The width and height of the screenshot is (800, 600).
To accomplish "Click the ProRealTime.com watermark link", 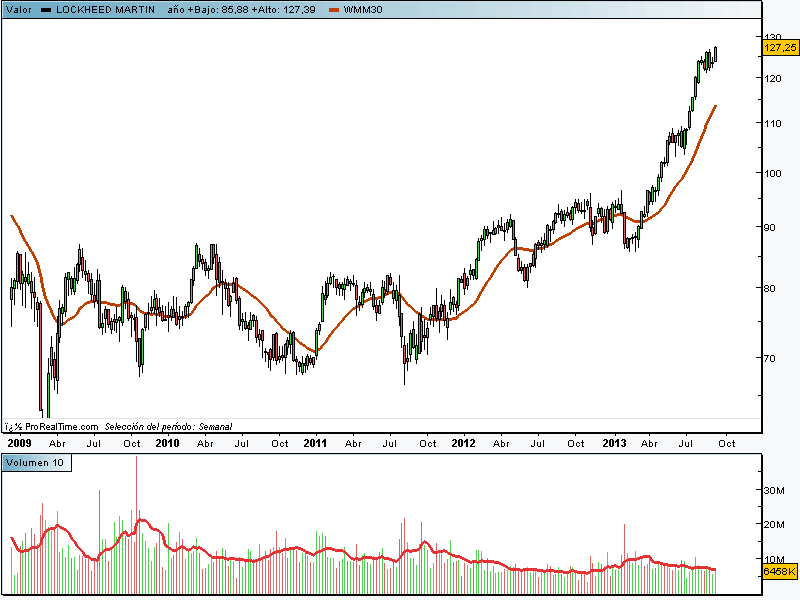I will [58, 426].
